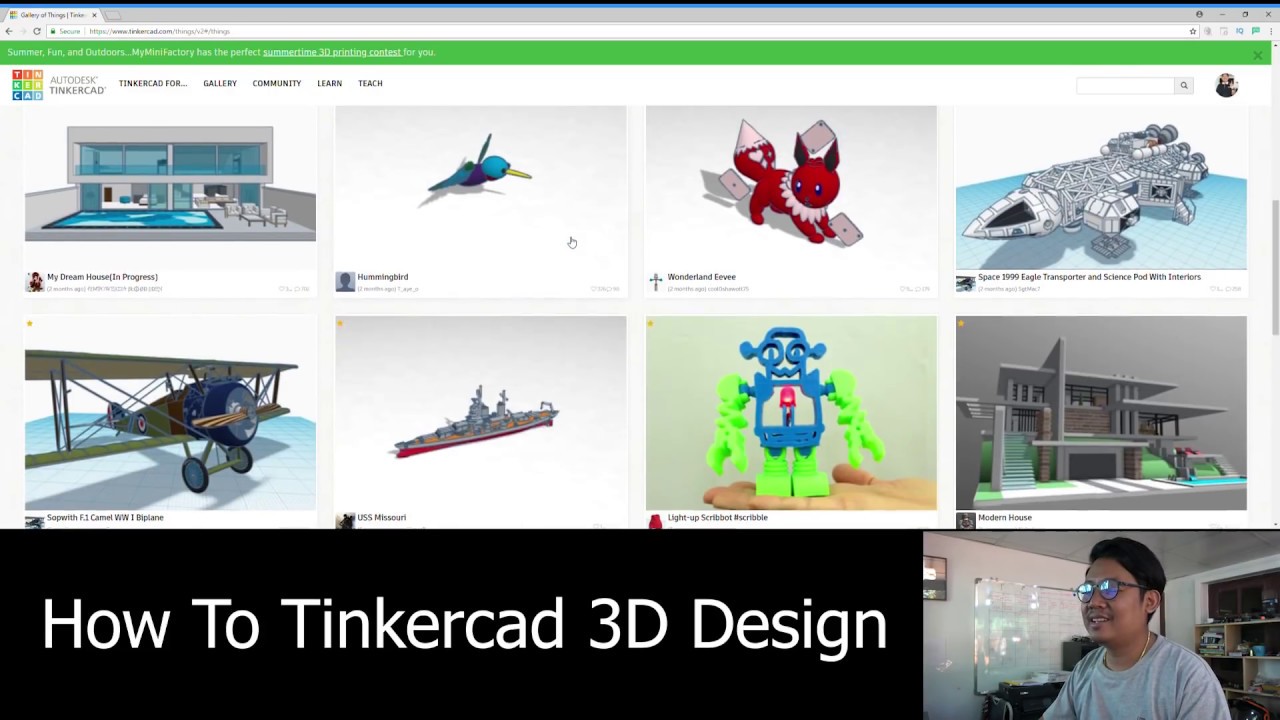Open the Hummingbird title link
Image resolution: width=1280 pixels, height=720 pixels.
pos(383,277)
